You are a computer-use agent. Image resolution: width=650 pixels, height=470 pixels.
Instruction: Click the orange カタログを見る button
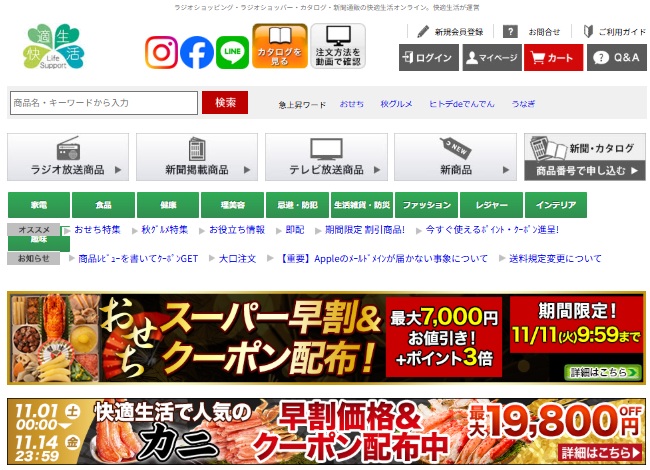(280, 46)
